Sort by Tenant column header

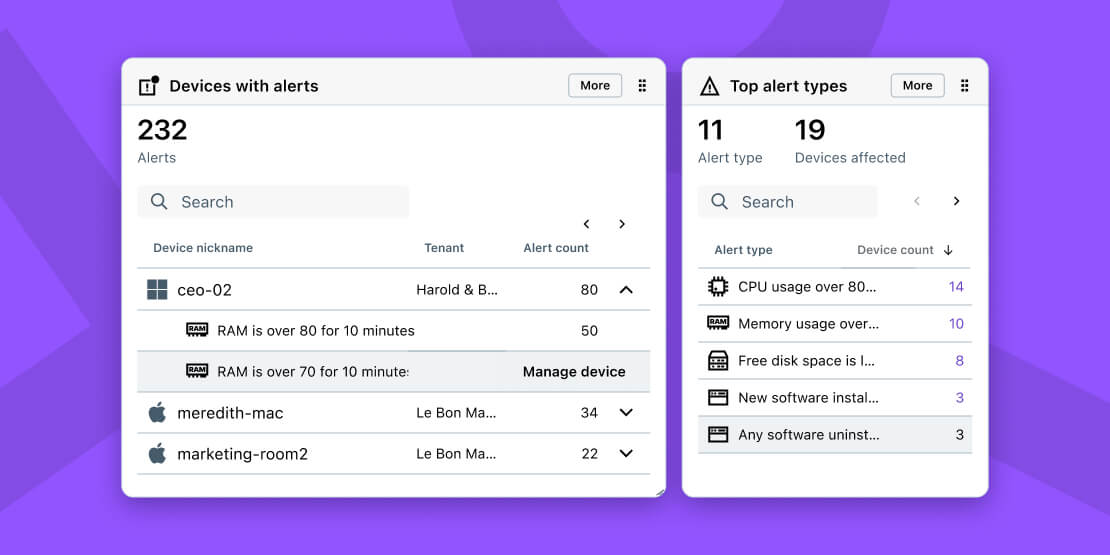(444, 248)
